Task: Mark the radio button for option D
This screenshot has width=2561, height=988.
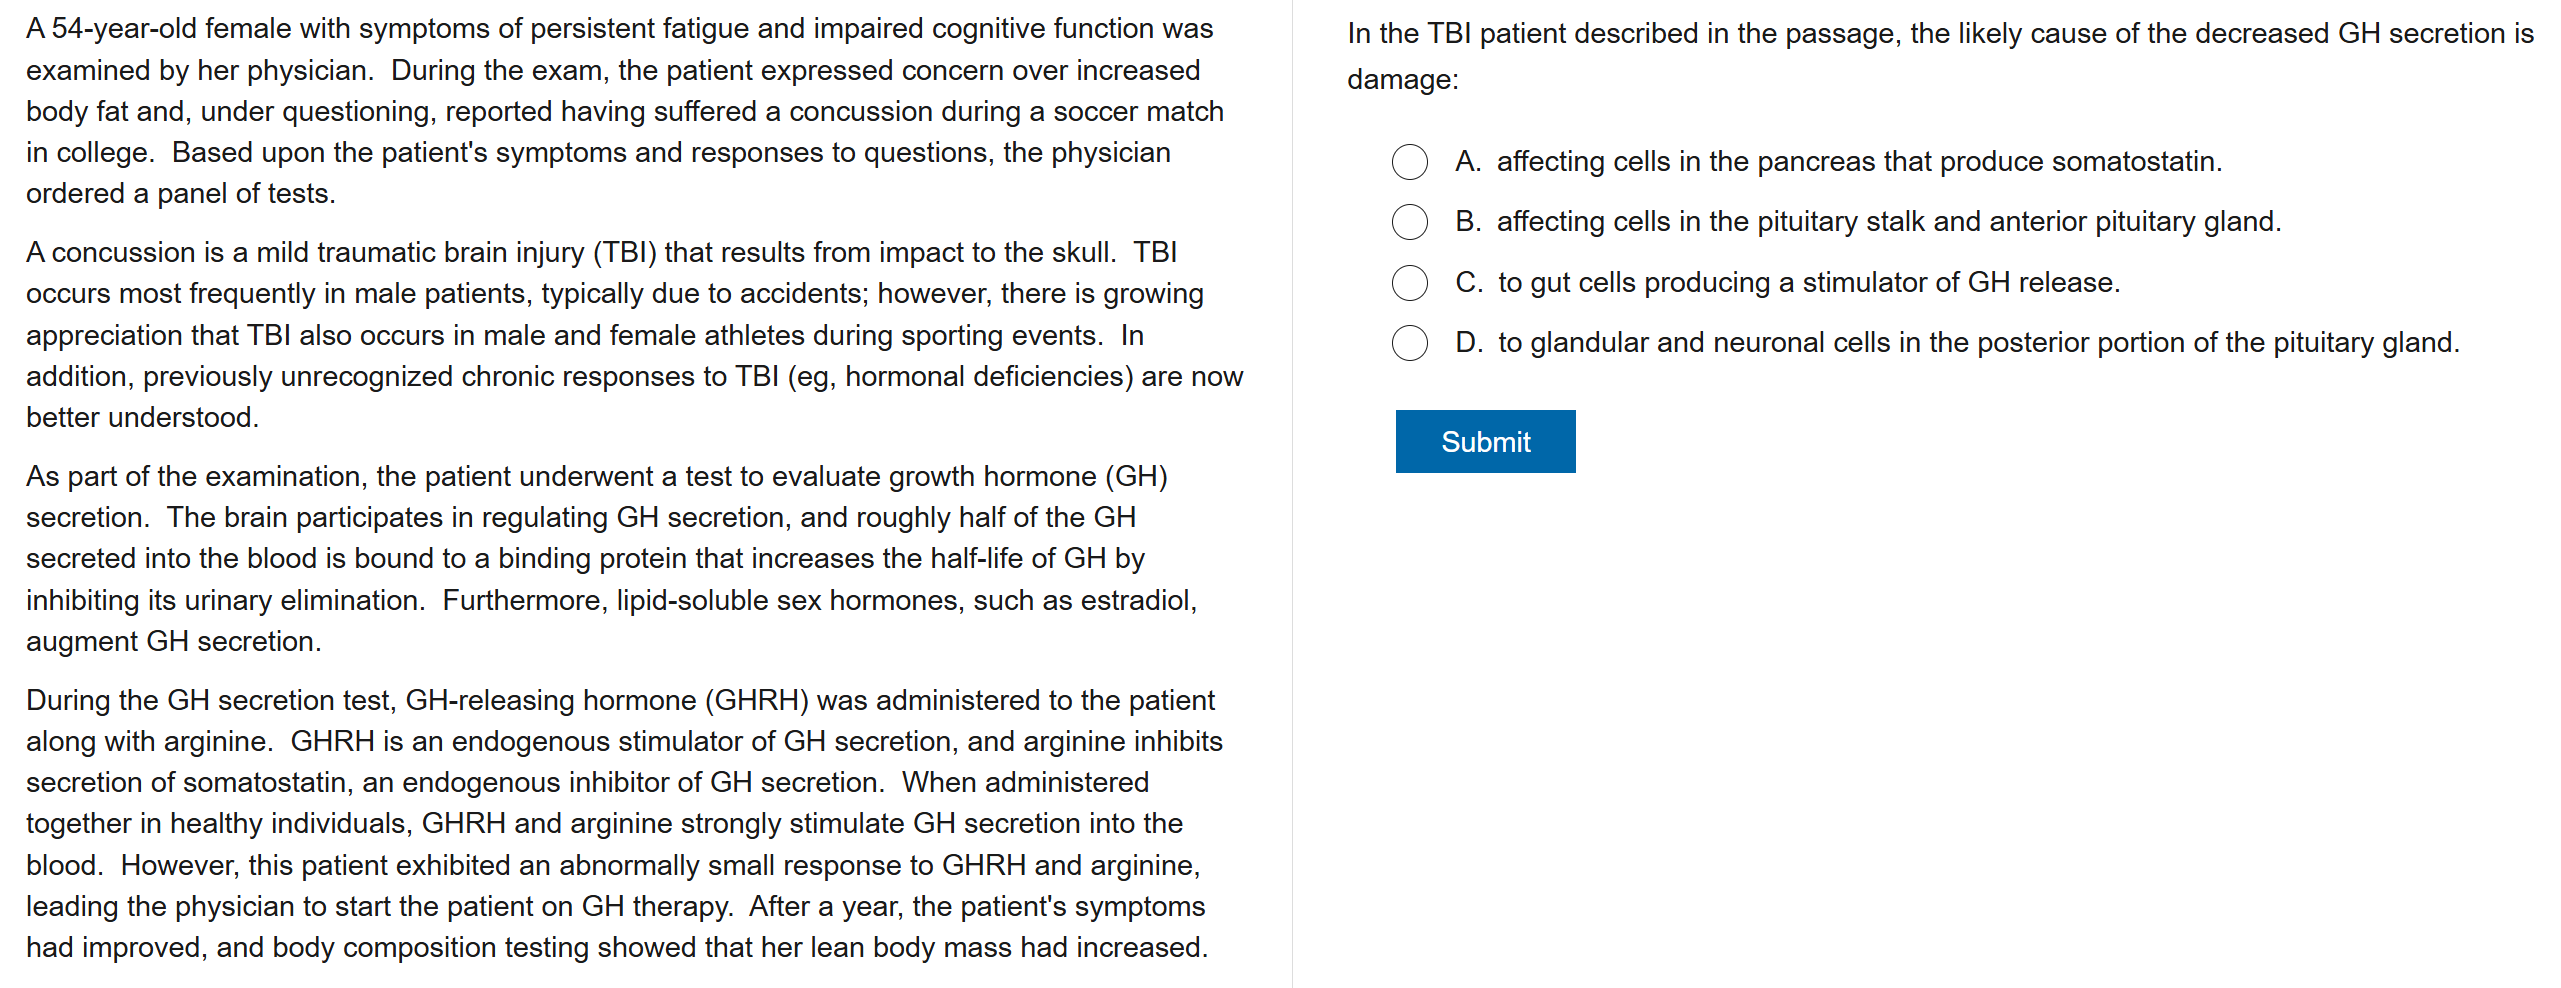Action: tap(1409, 343)
